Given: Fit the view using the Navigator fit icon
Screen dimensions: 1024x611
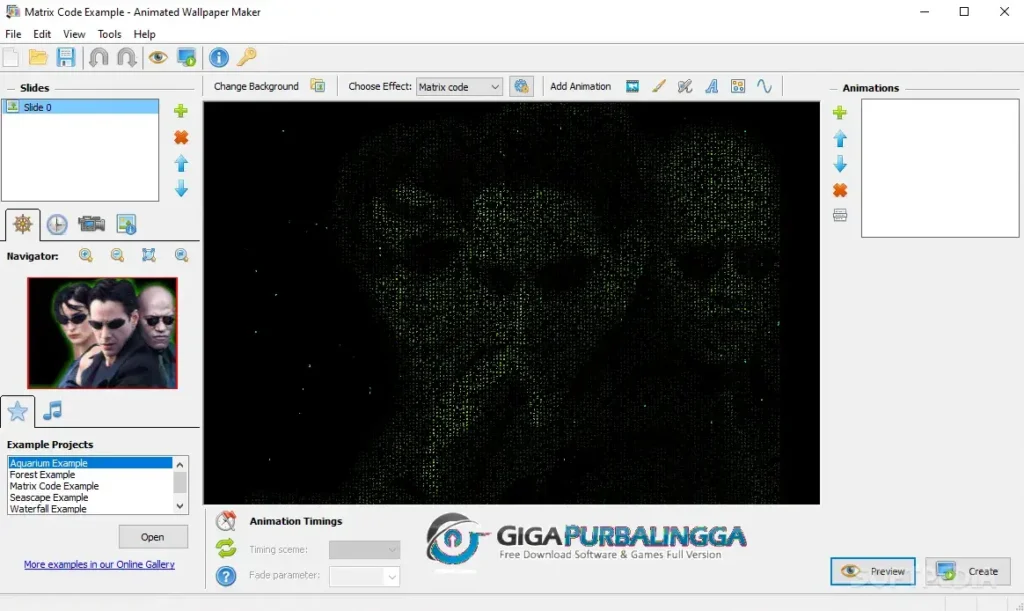Looking at the screenshot, I should [x=149, y=255].
